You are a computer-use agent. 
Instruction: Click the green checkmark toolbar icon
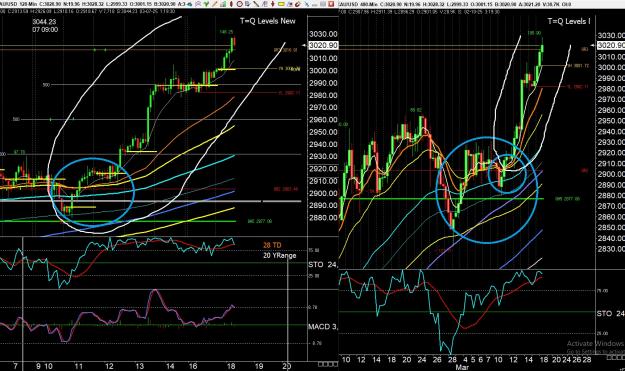point(206,4)
